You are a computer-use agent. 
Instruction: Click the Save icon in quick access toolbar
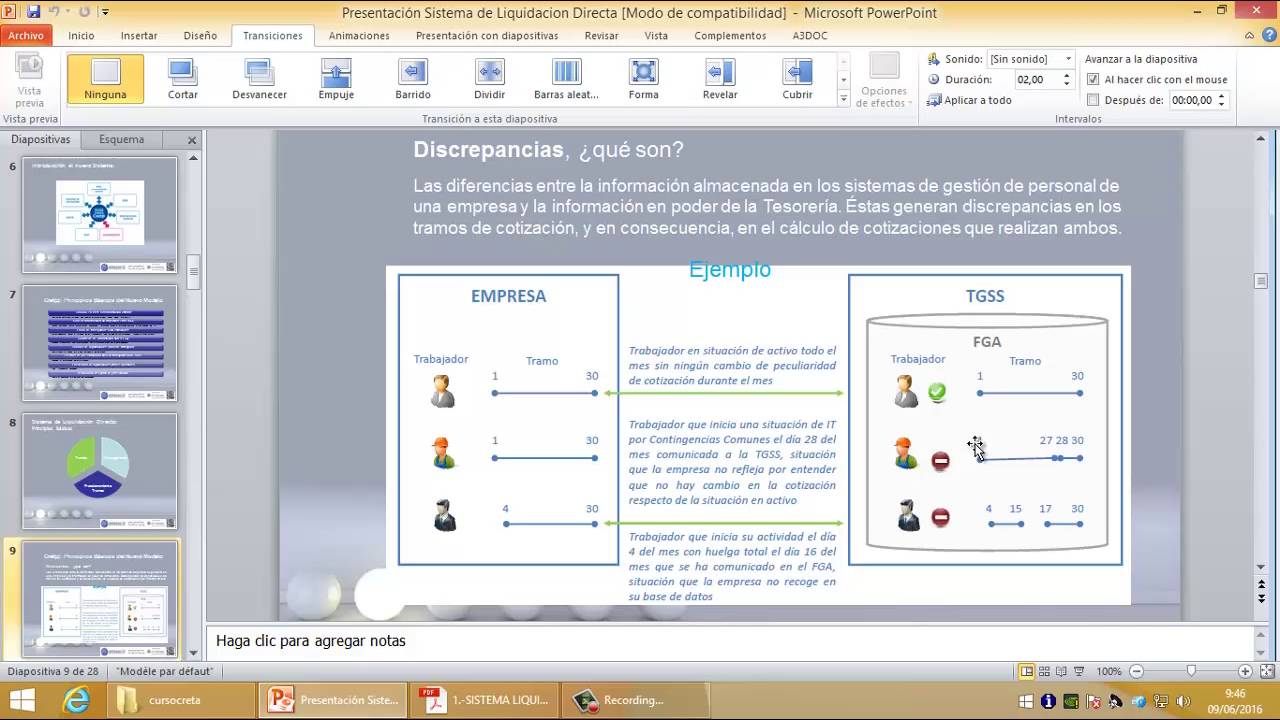(33, 12)
